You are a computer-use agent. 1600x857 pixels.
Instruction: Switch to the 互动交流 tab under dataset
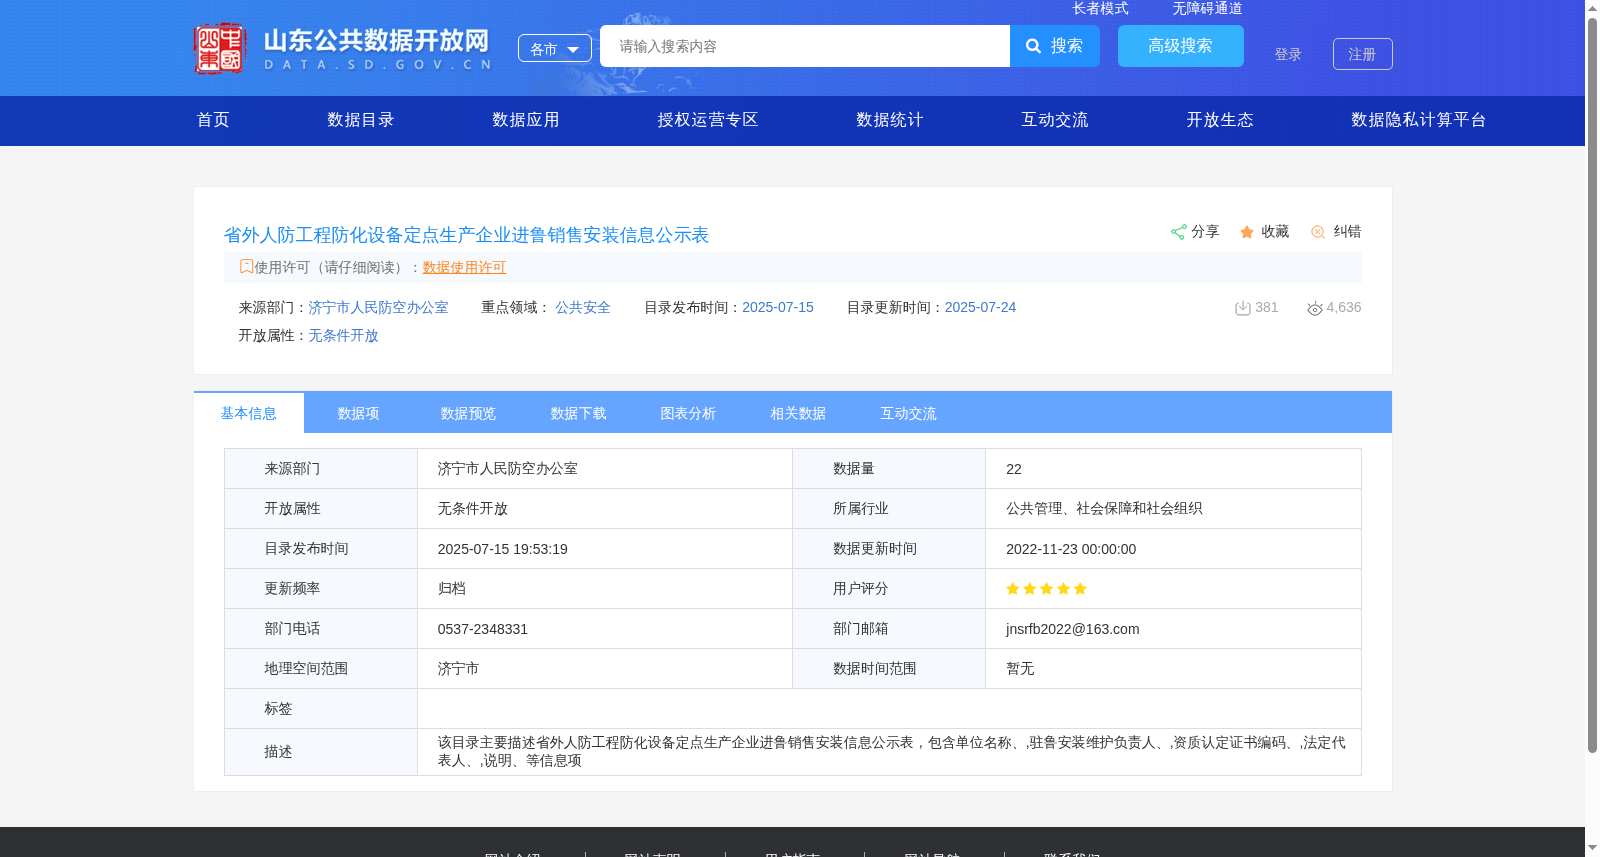909,413
